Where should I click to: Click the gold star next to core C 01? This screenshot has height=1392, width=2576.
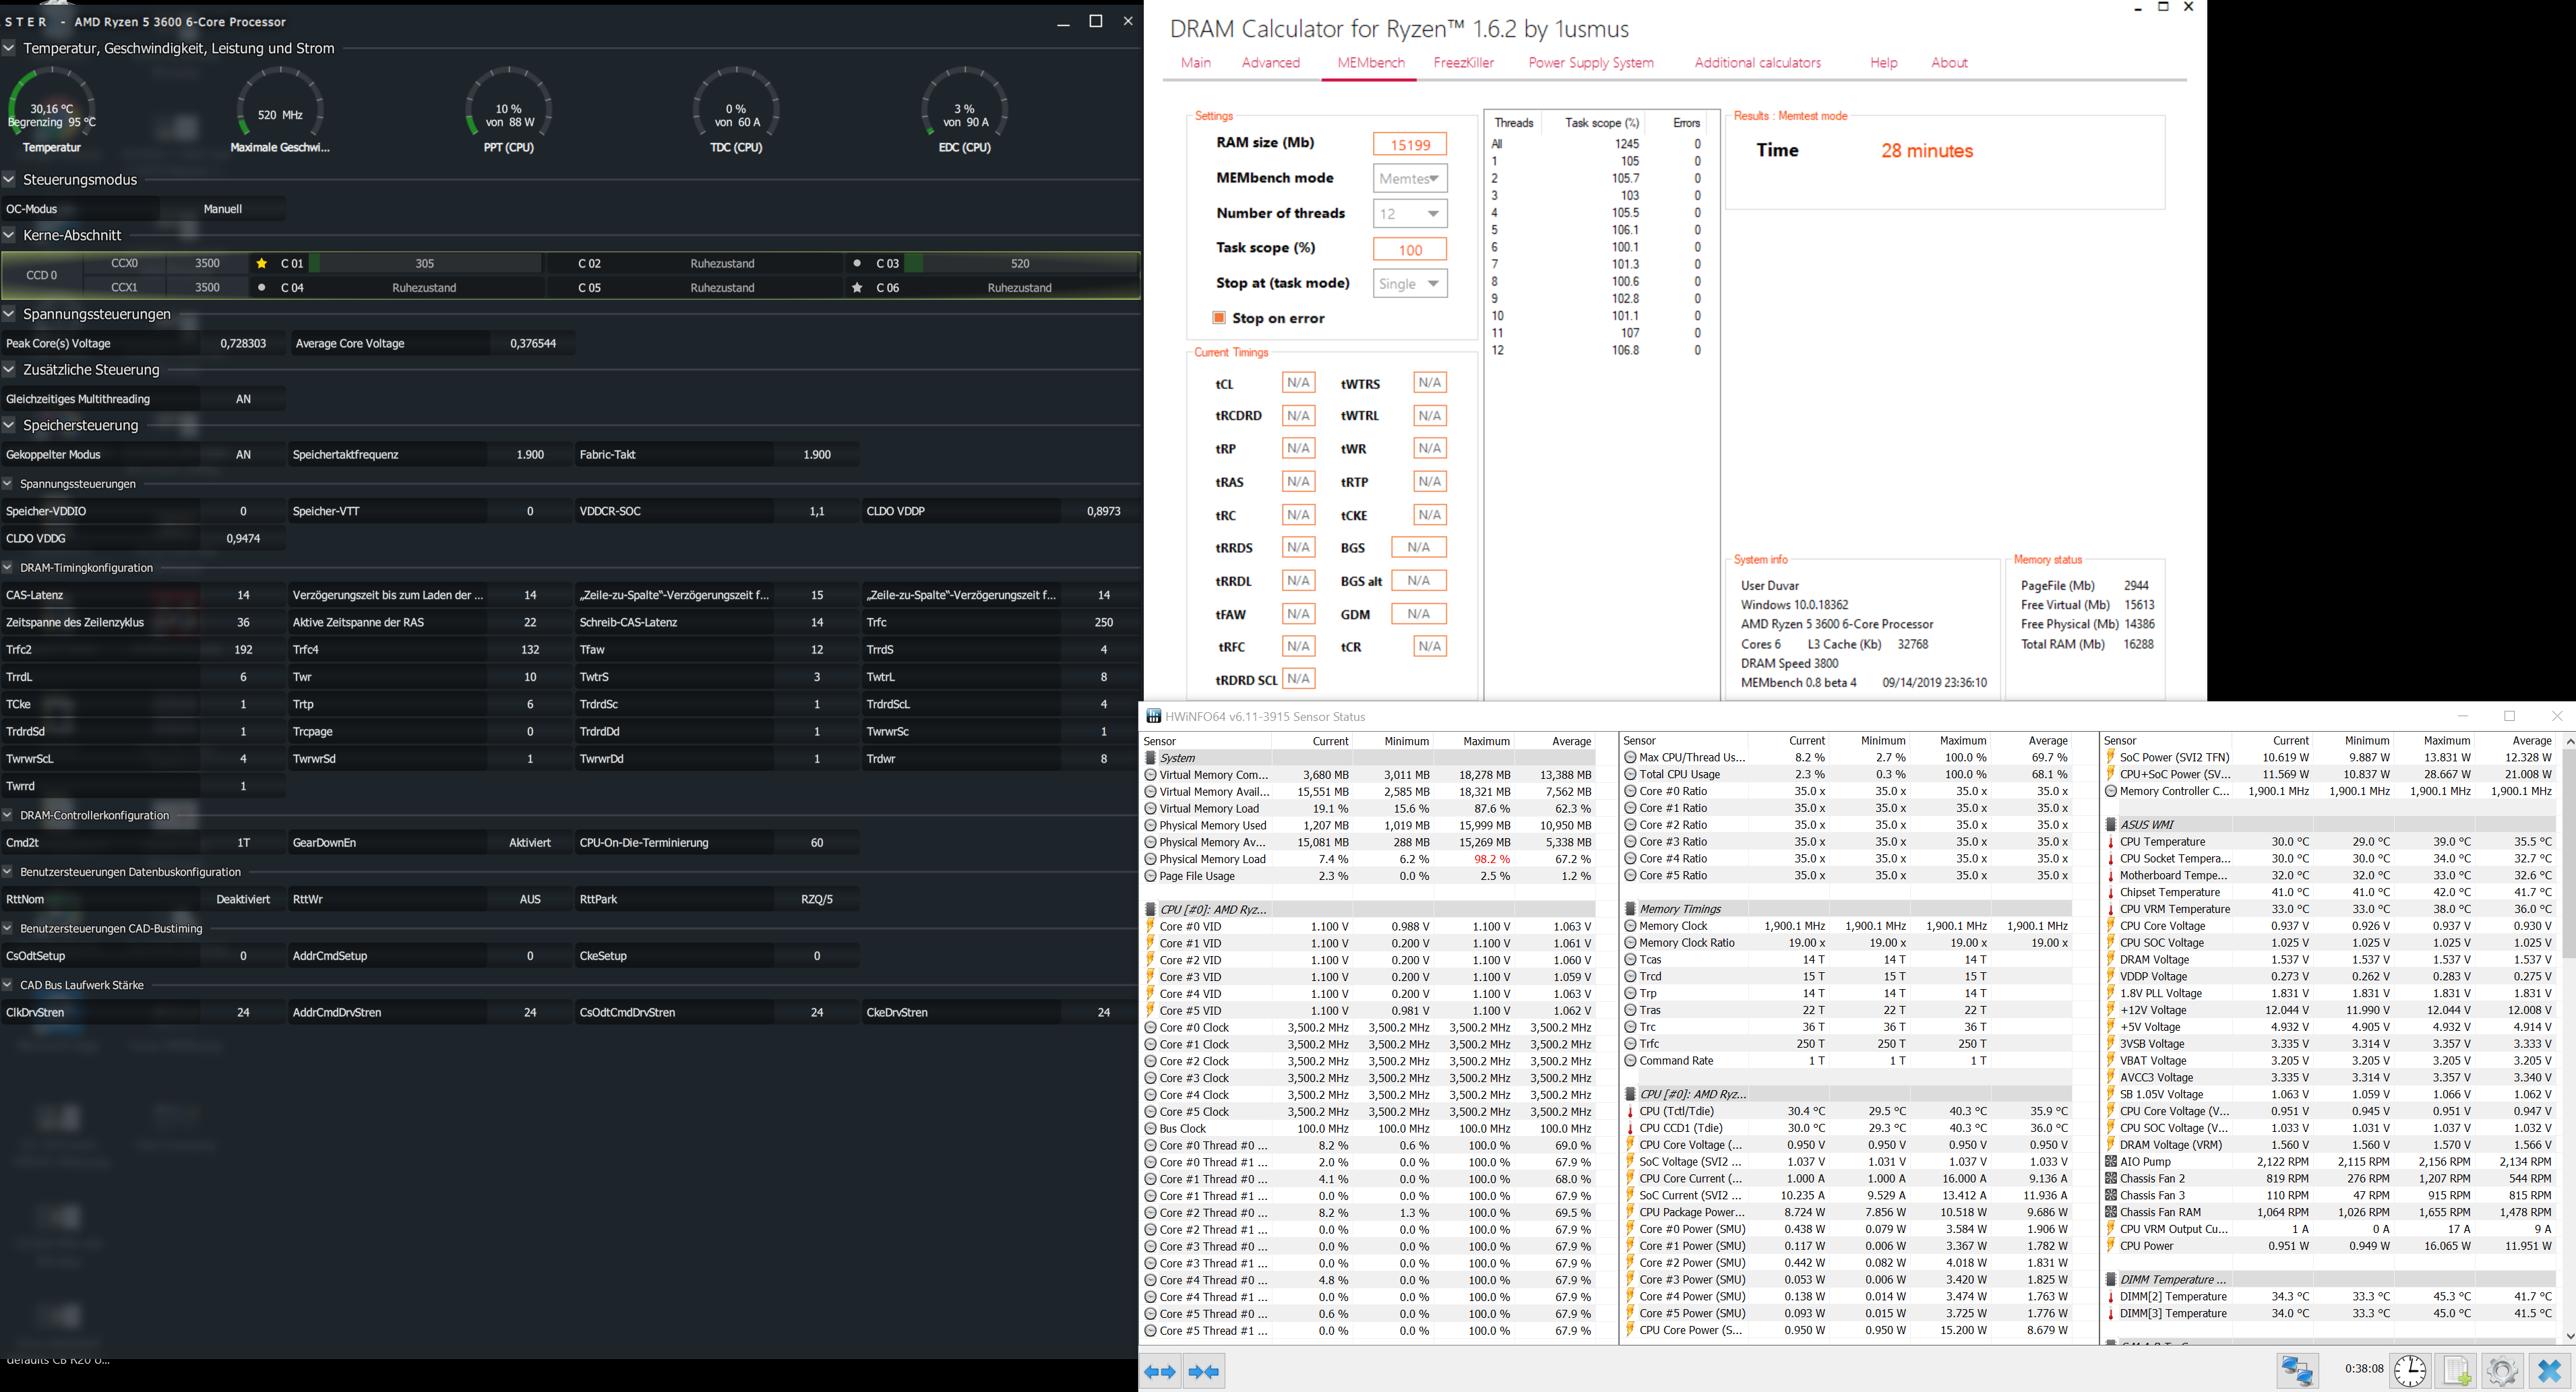(x=262, y=264)
